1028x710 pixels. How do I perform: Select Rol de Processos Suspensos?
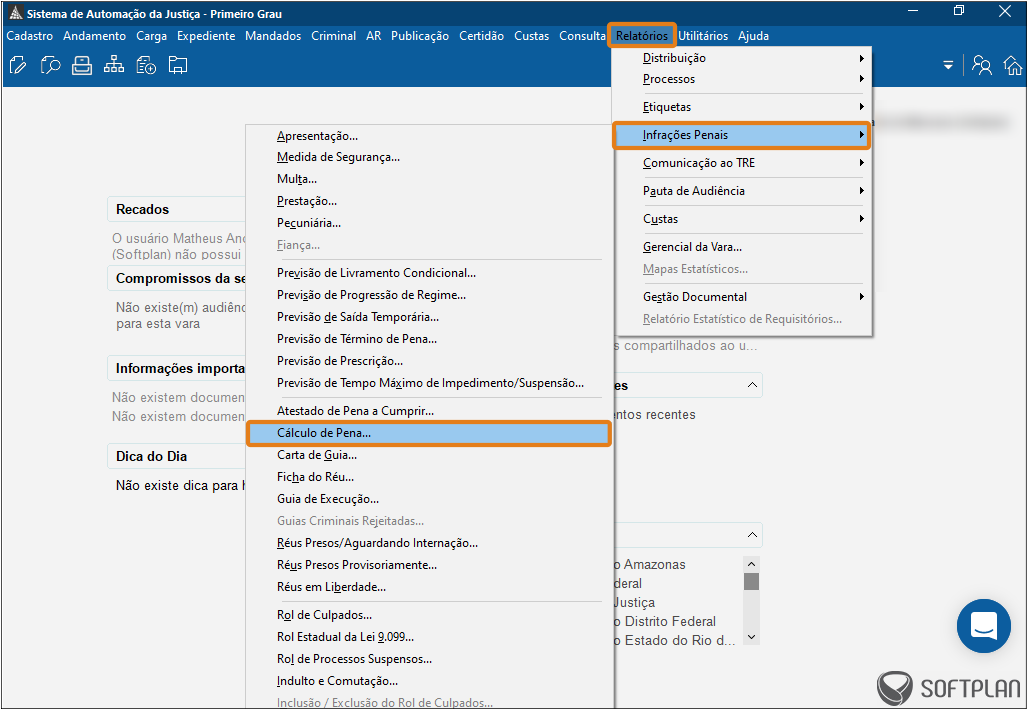[x=429, y=659]
